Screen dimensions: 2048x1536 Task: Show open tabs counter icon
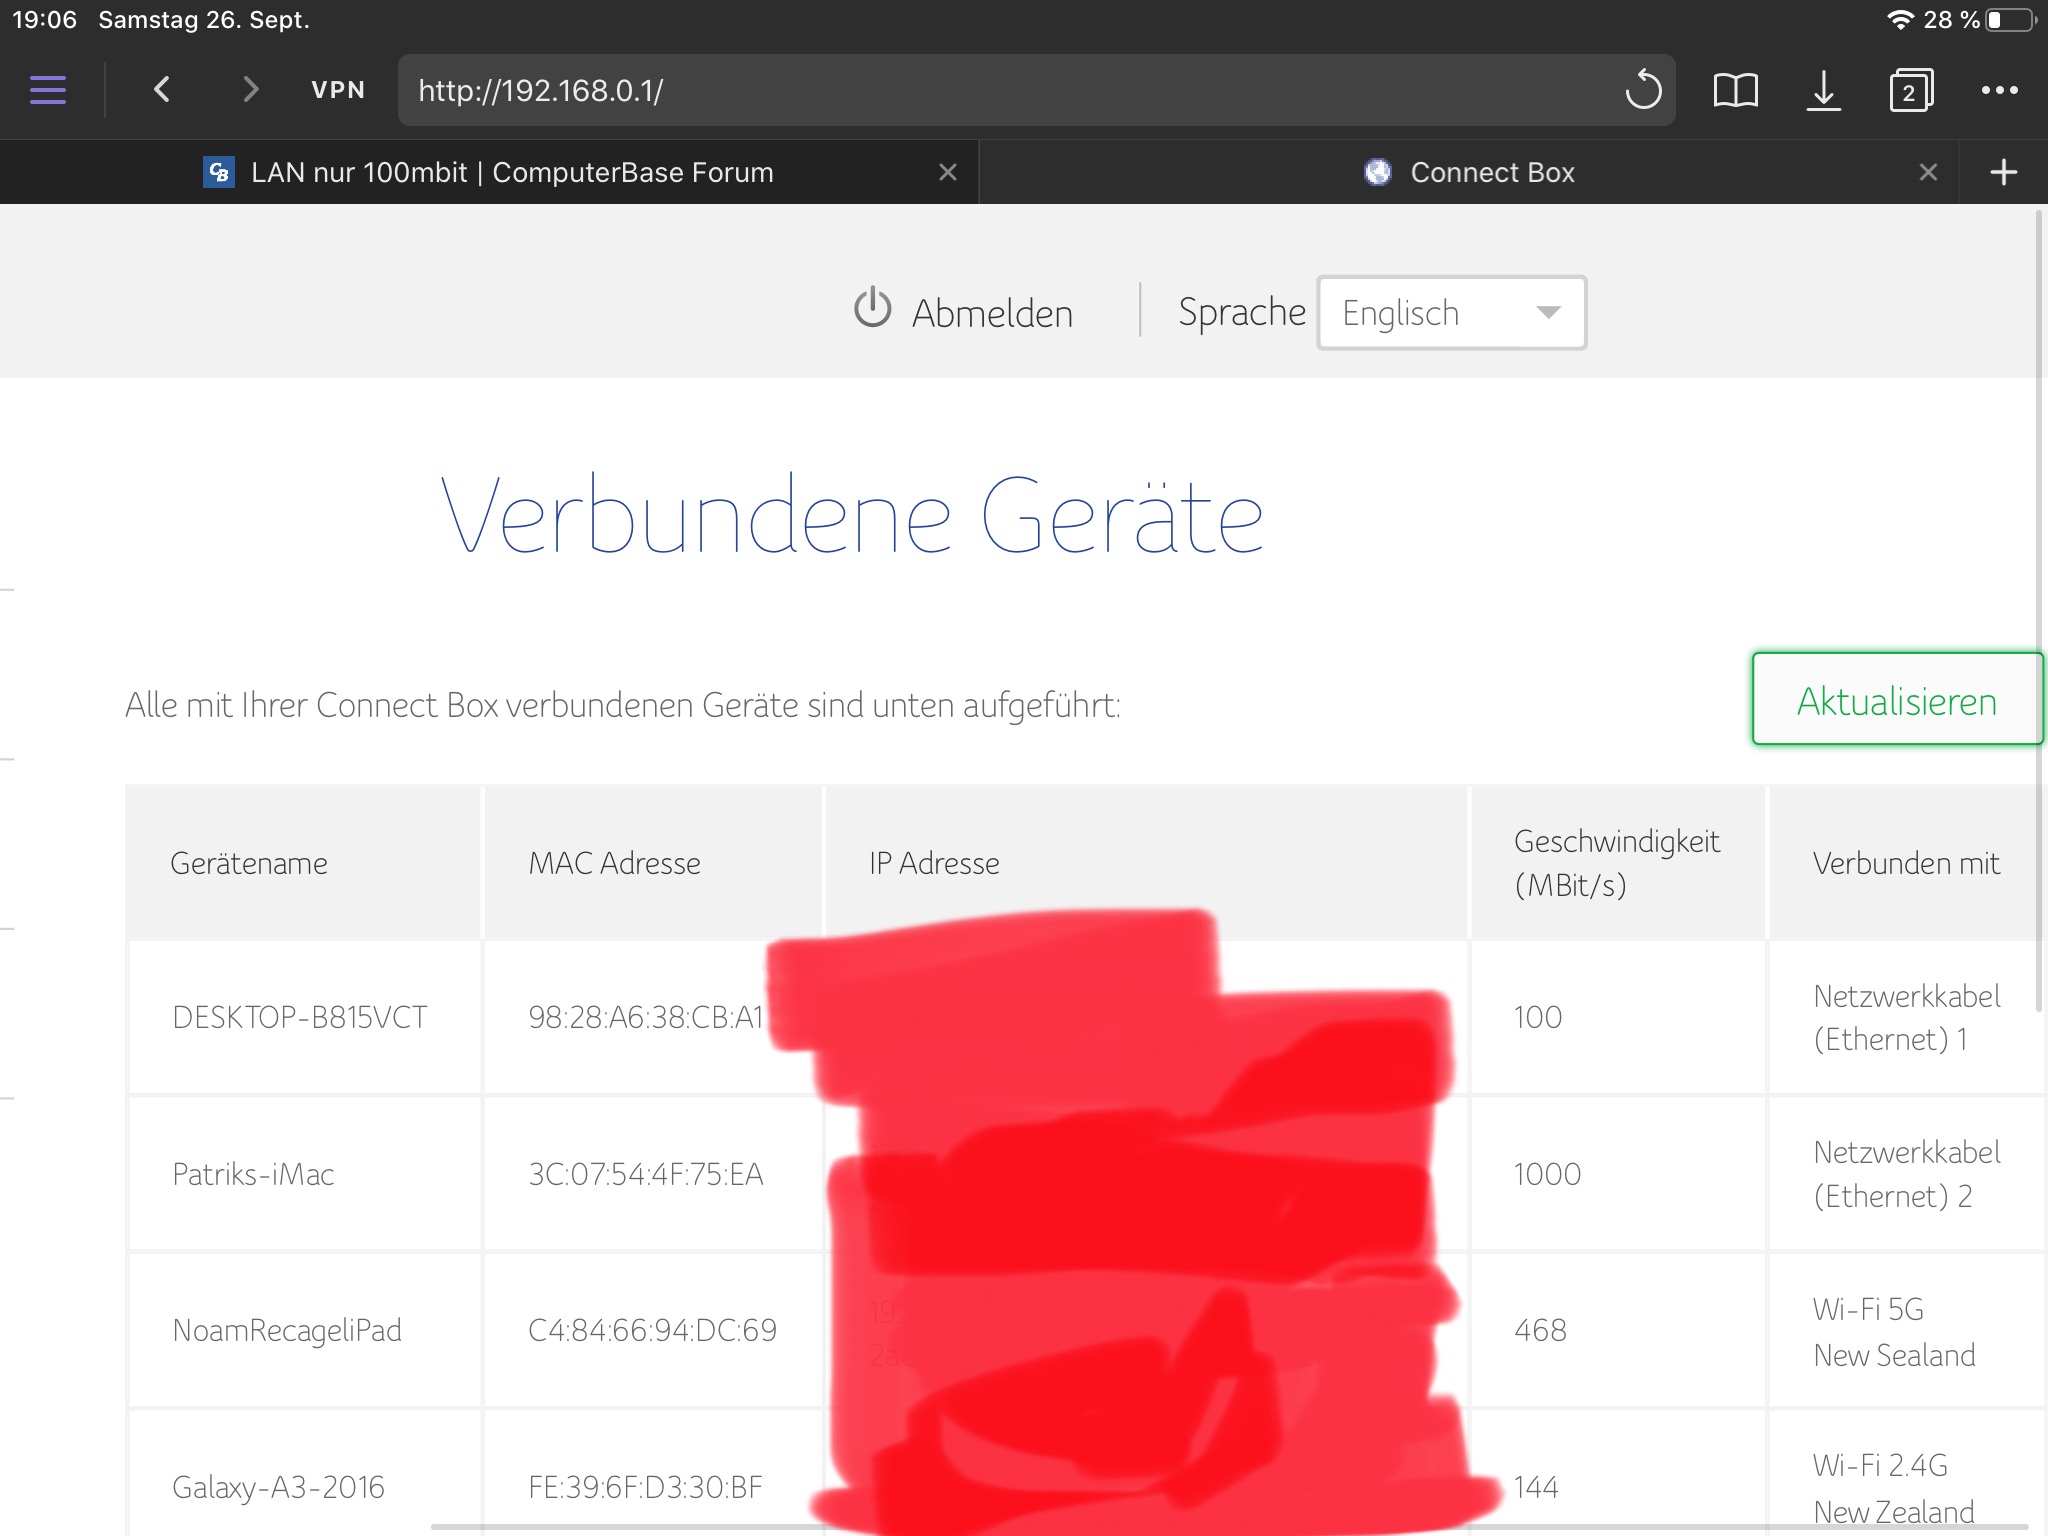(x=1910, y=90)
